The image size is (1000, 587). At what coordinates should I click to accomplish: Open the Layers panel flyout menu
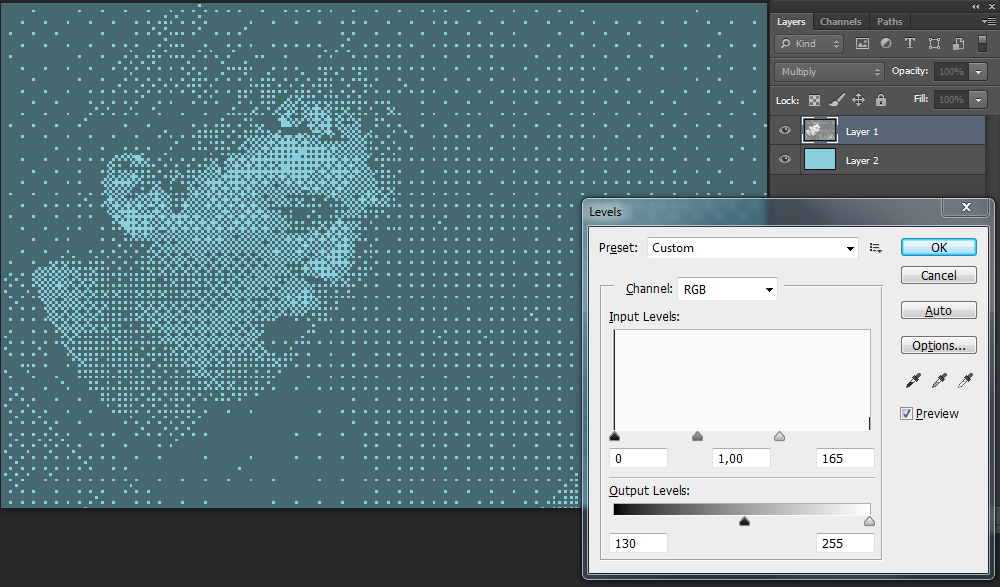point(989,21)
